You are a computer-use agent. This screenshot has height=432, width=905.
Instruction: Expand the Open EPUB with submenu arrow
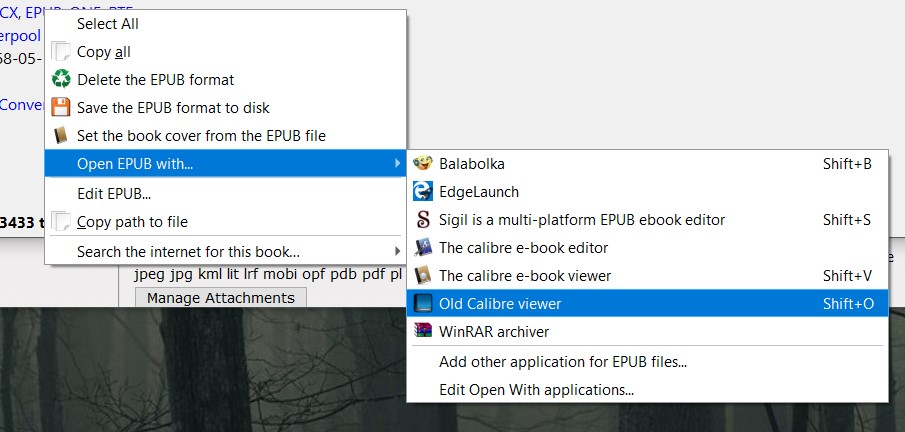pyautogui.click(x=397, y=163)
